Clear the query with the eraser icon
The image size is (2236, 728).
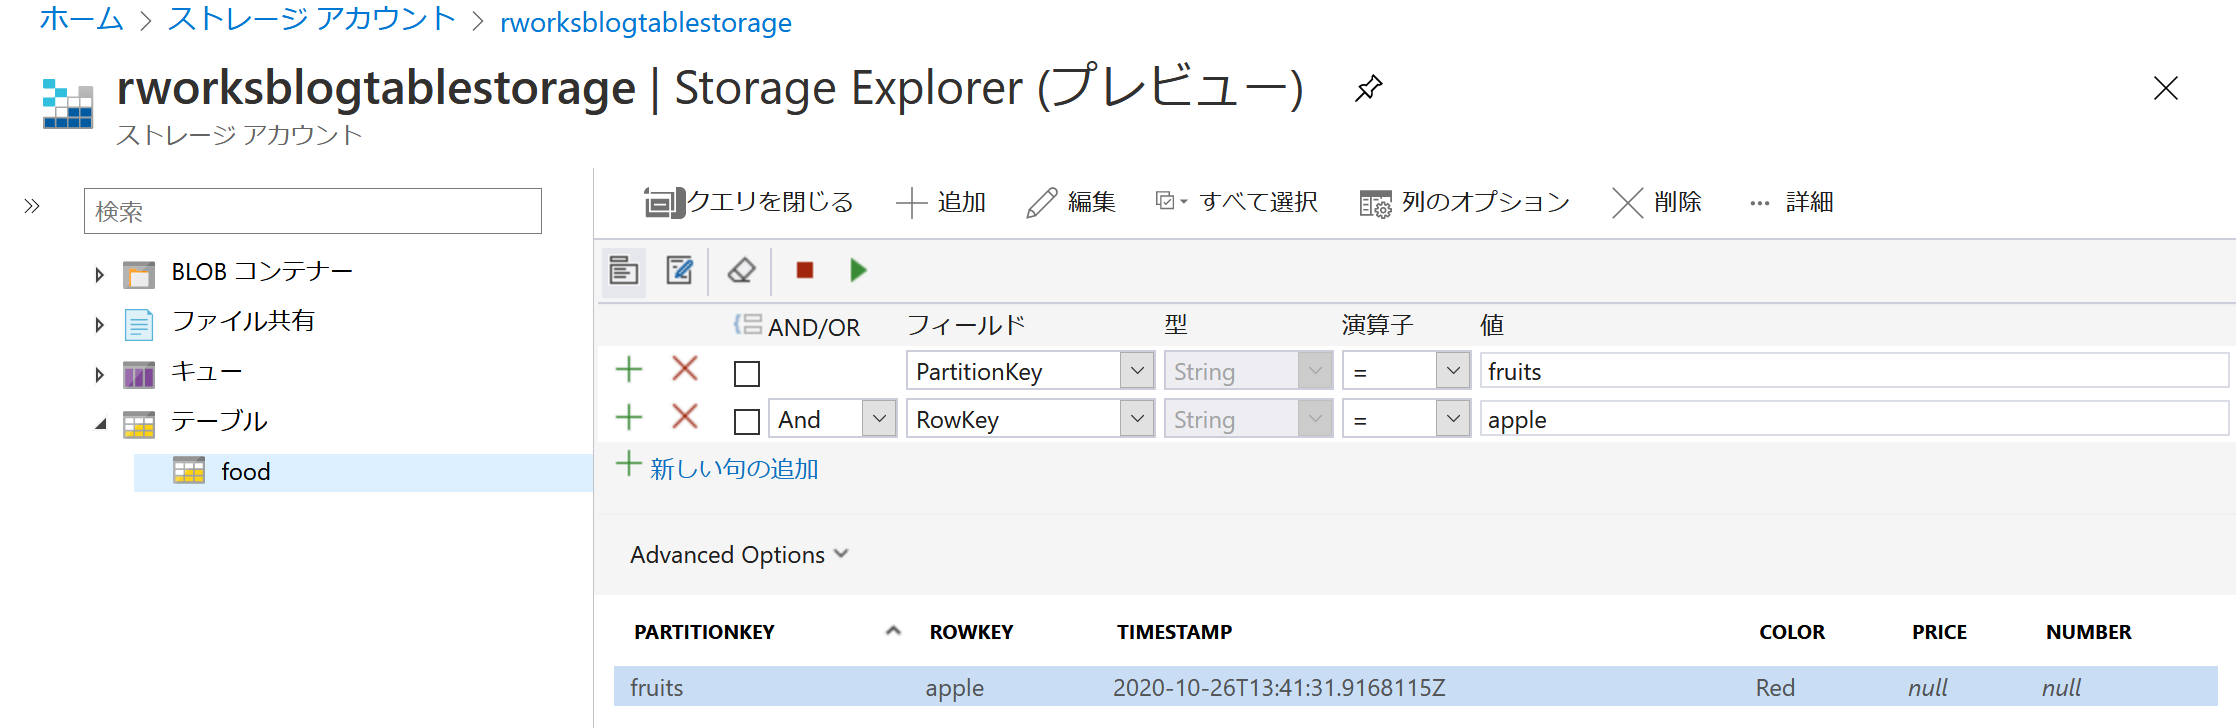click(x=741, y=270)
